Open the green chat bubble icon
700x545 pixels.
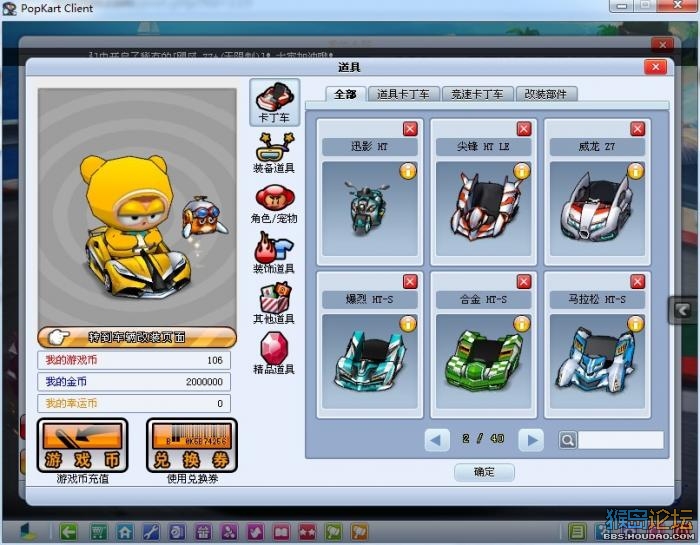333,532
